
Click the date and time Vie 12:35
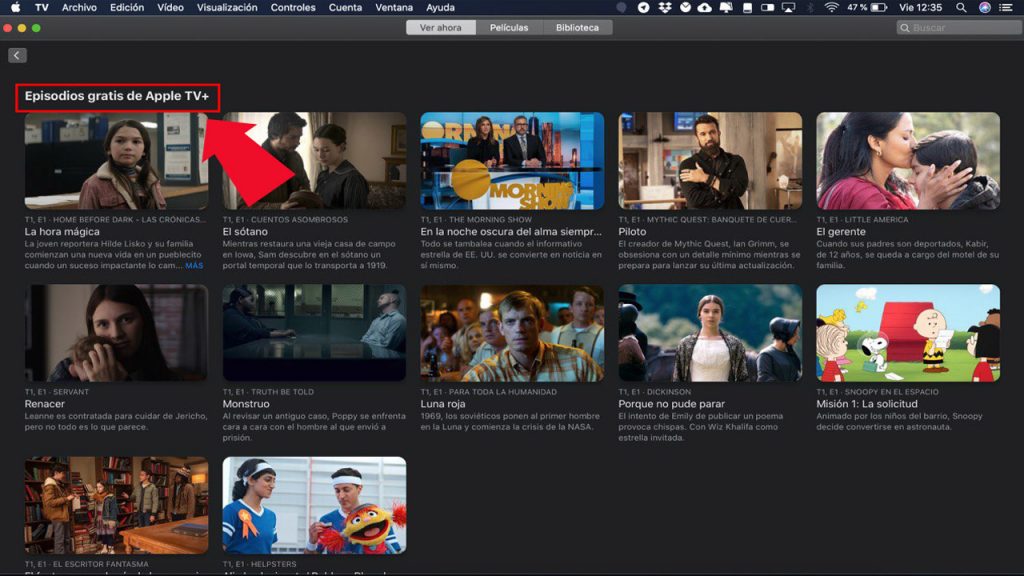point(920,8)
